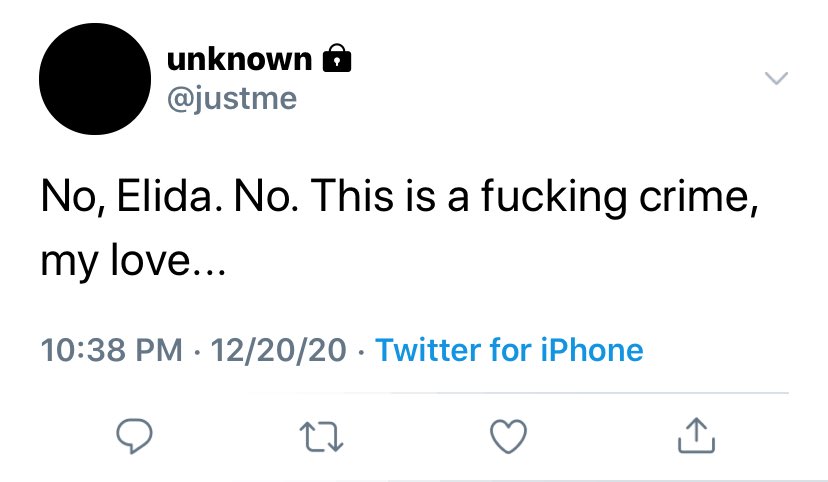Click the dot separator before Twitter for iPhone
This screenshot has width=828, height=482.
pos(361,351)
